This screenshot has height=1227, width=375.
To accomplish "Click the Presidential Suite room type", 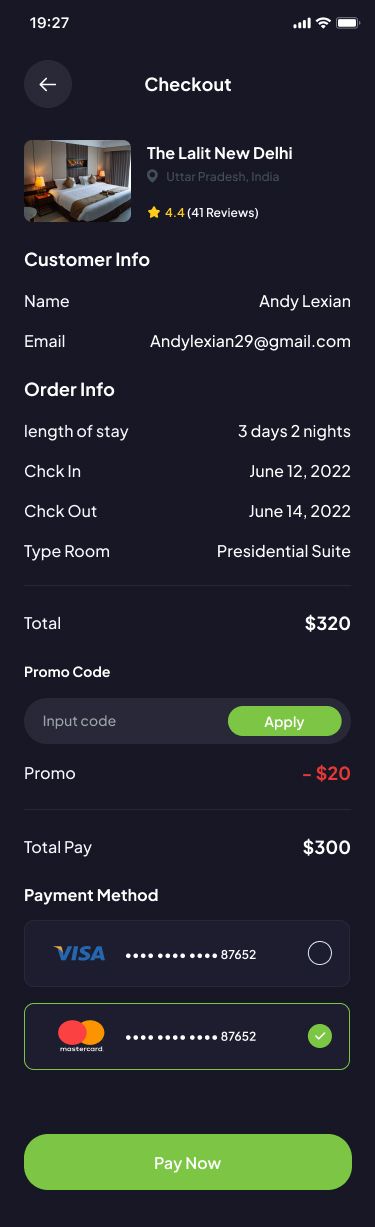I will [x=284, y=551].
